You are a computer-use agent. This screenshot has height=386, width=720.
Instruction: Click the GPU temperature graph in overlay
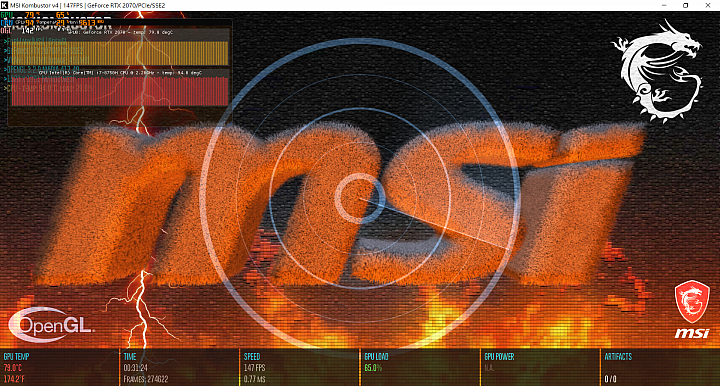119,53
